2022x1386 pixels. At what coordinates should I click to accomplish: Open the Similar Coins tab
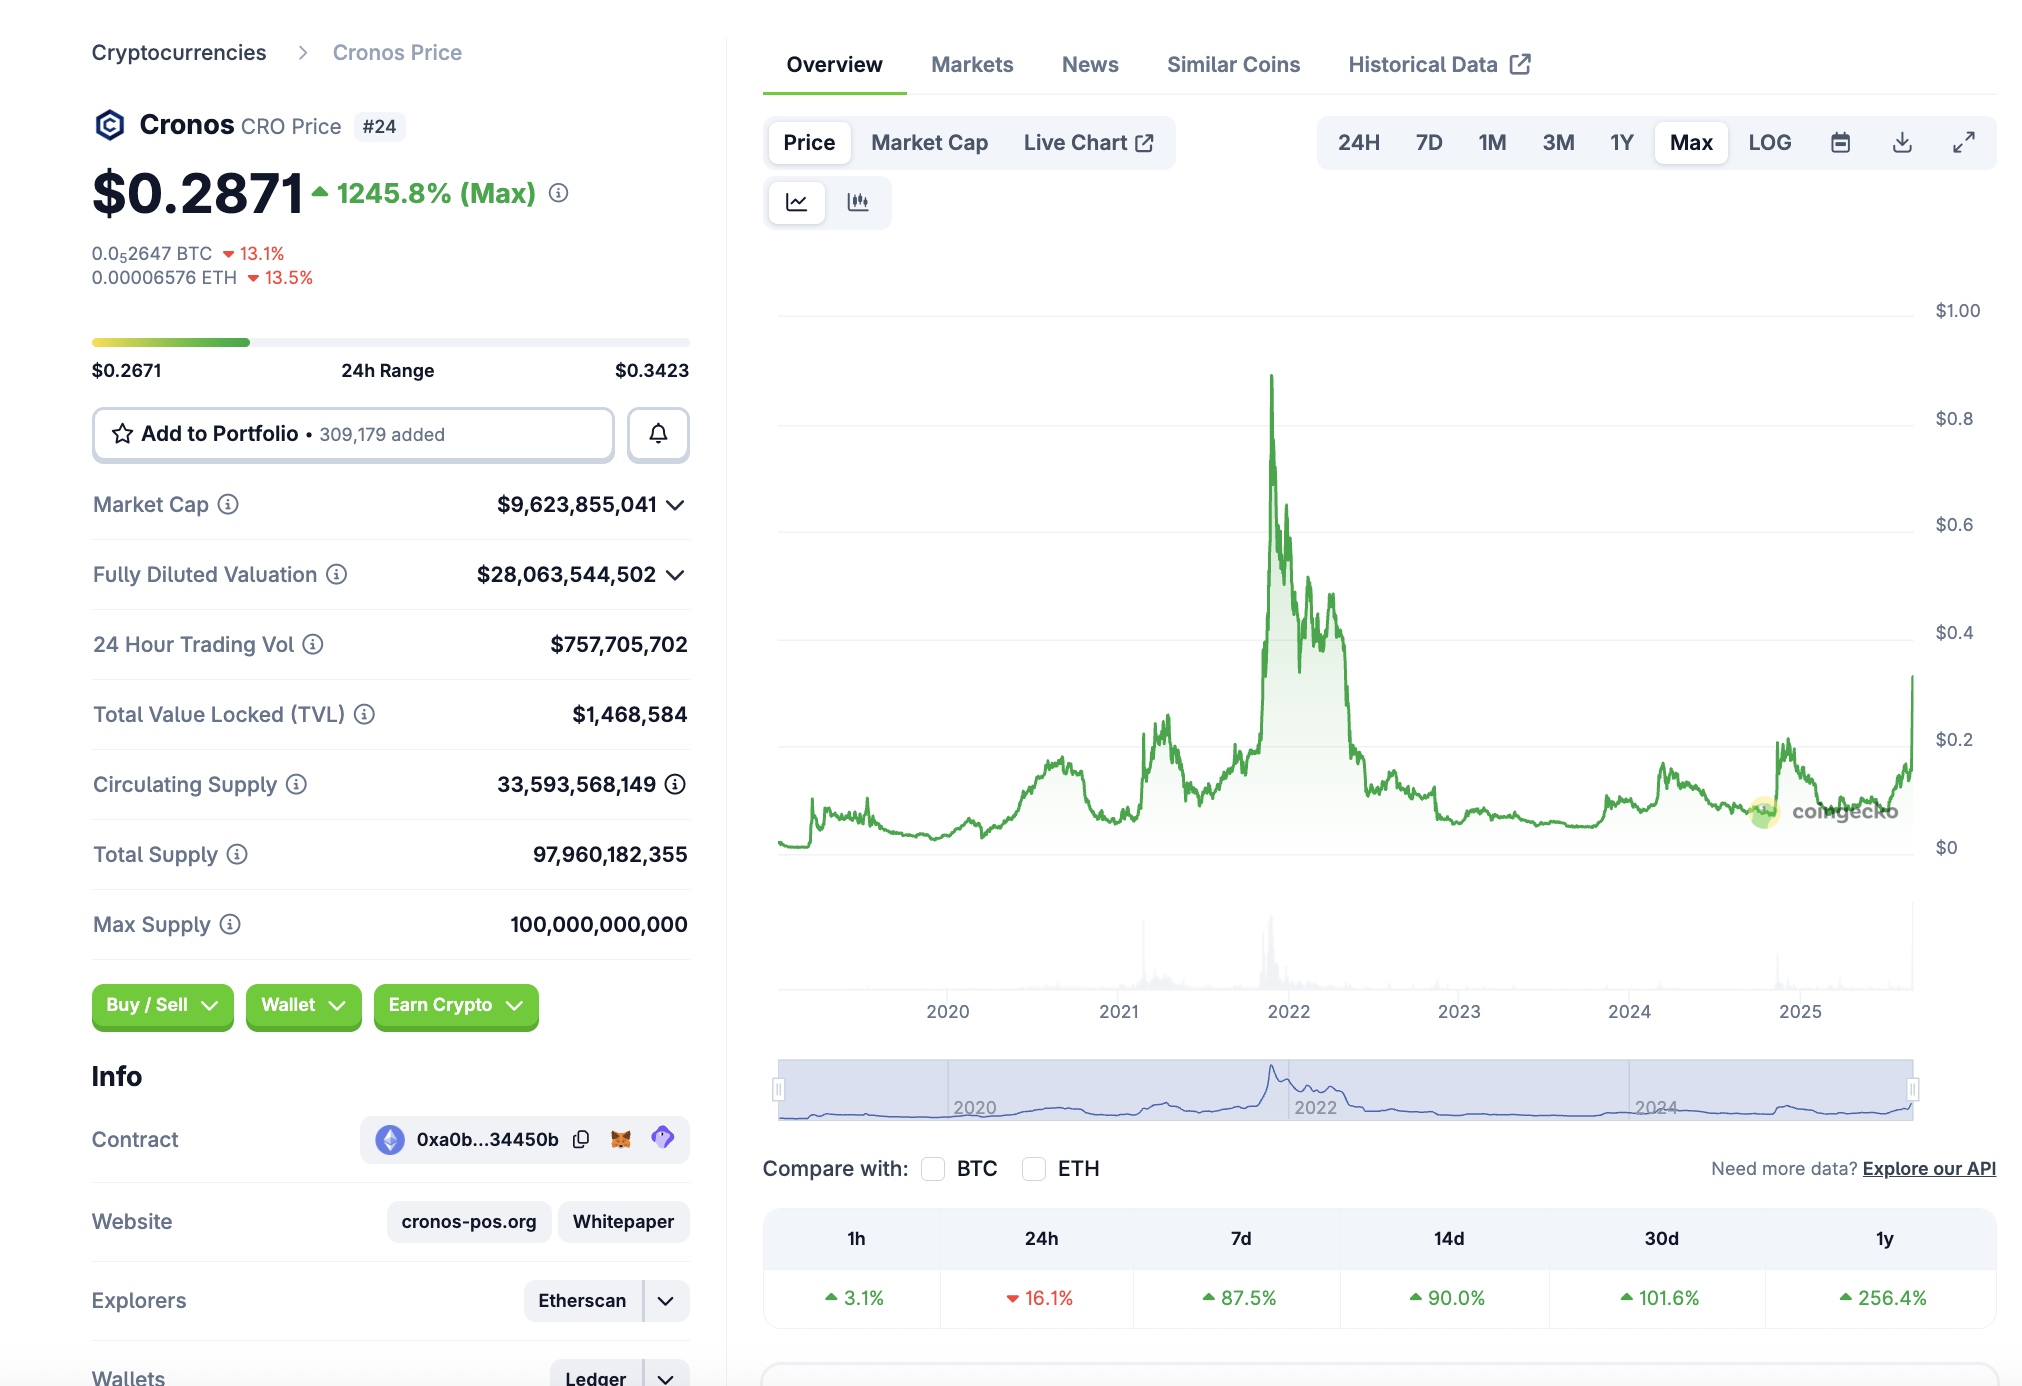(1232, 65)
